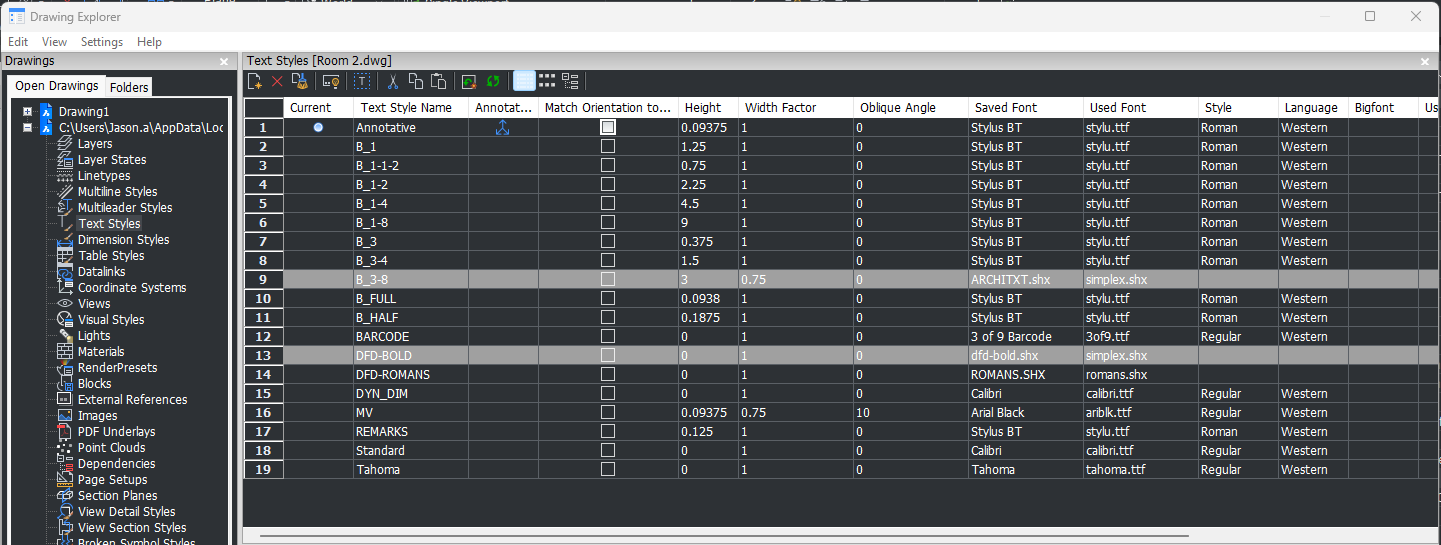Click the New text style icon
Image resolution: width=1441 pixels, height=545 pixels.
click(256, 81)
